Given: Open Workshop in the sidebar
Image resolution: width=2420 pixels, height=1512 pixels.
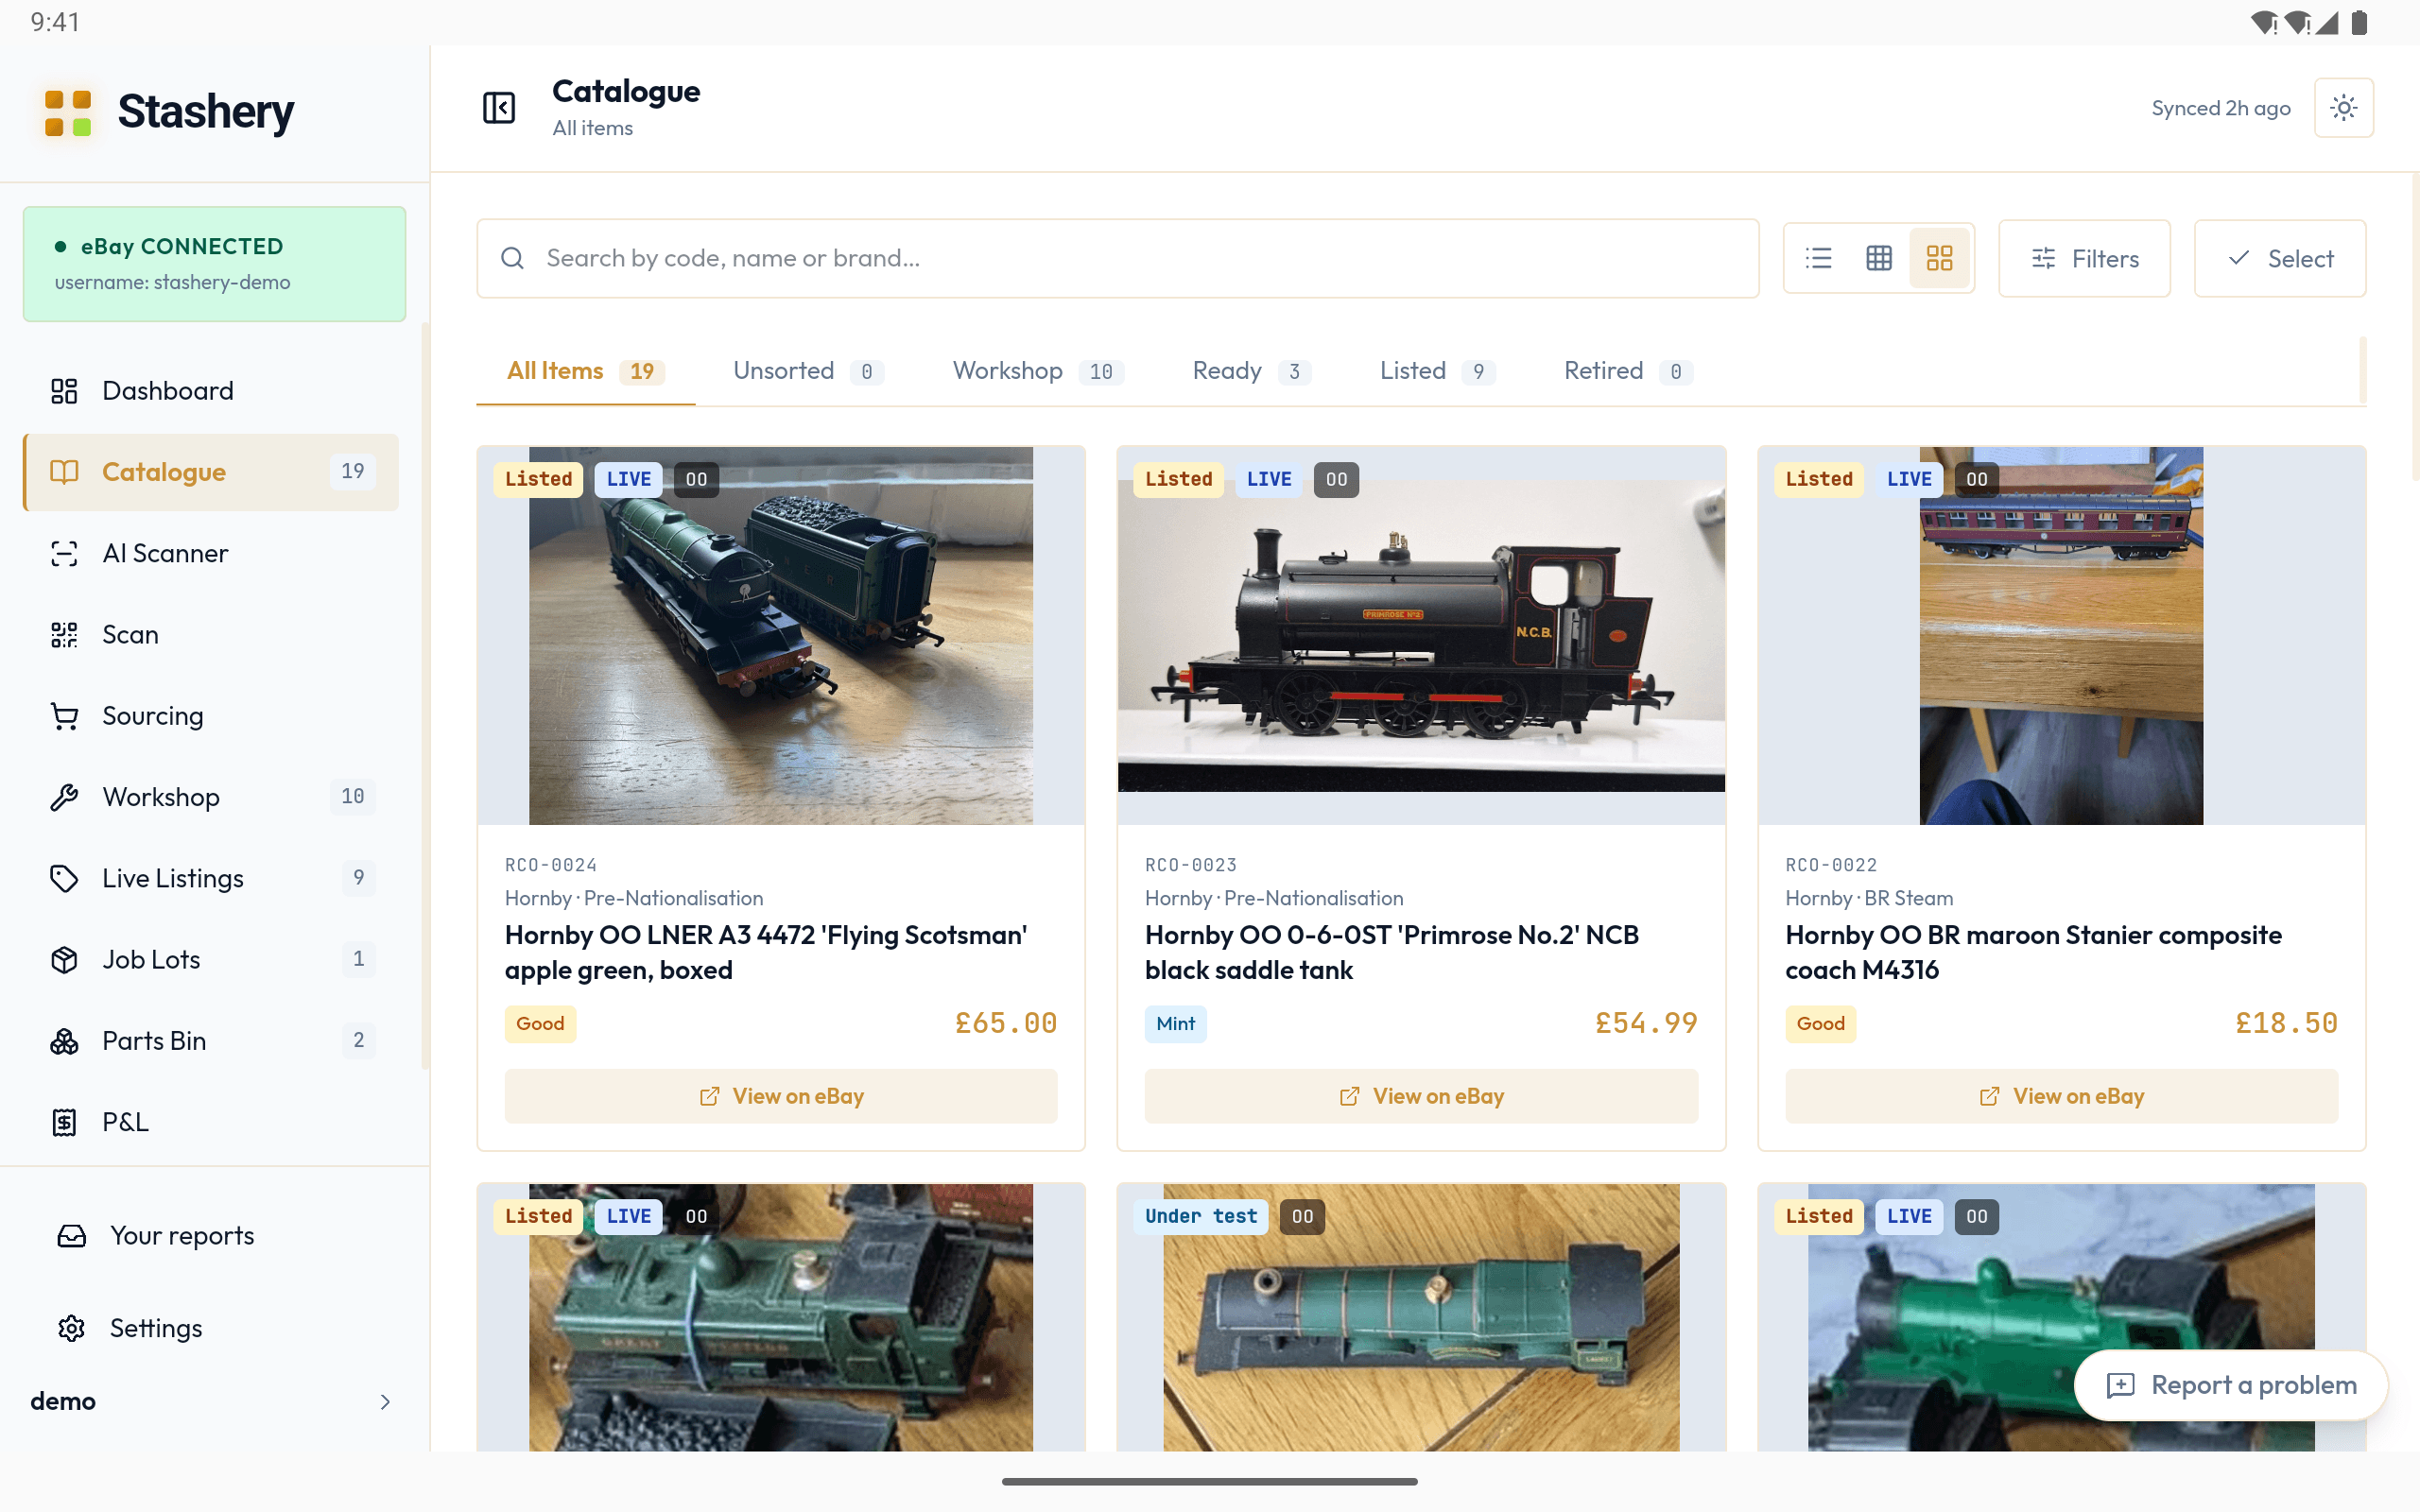Looking at the screenshot, I should click(x=211, y=797).
